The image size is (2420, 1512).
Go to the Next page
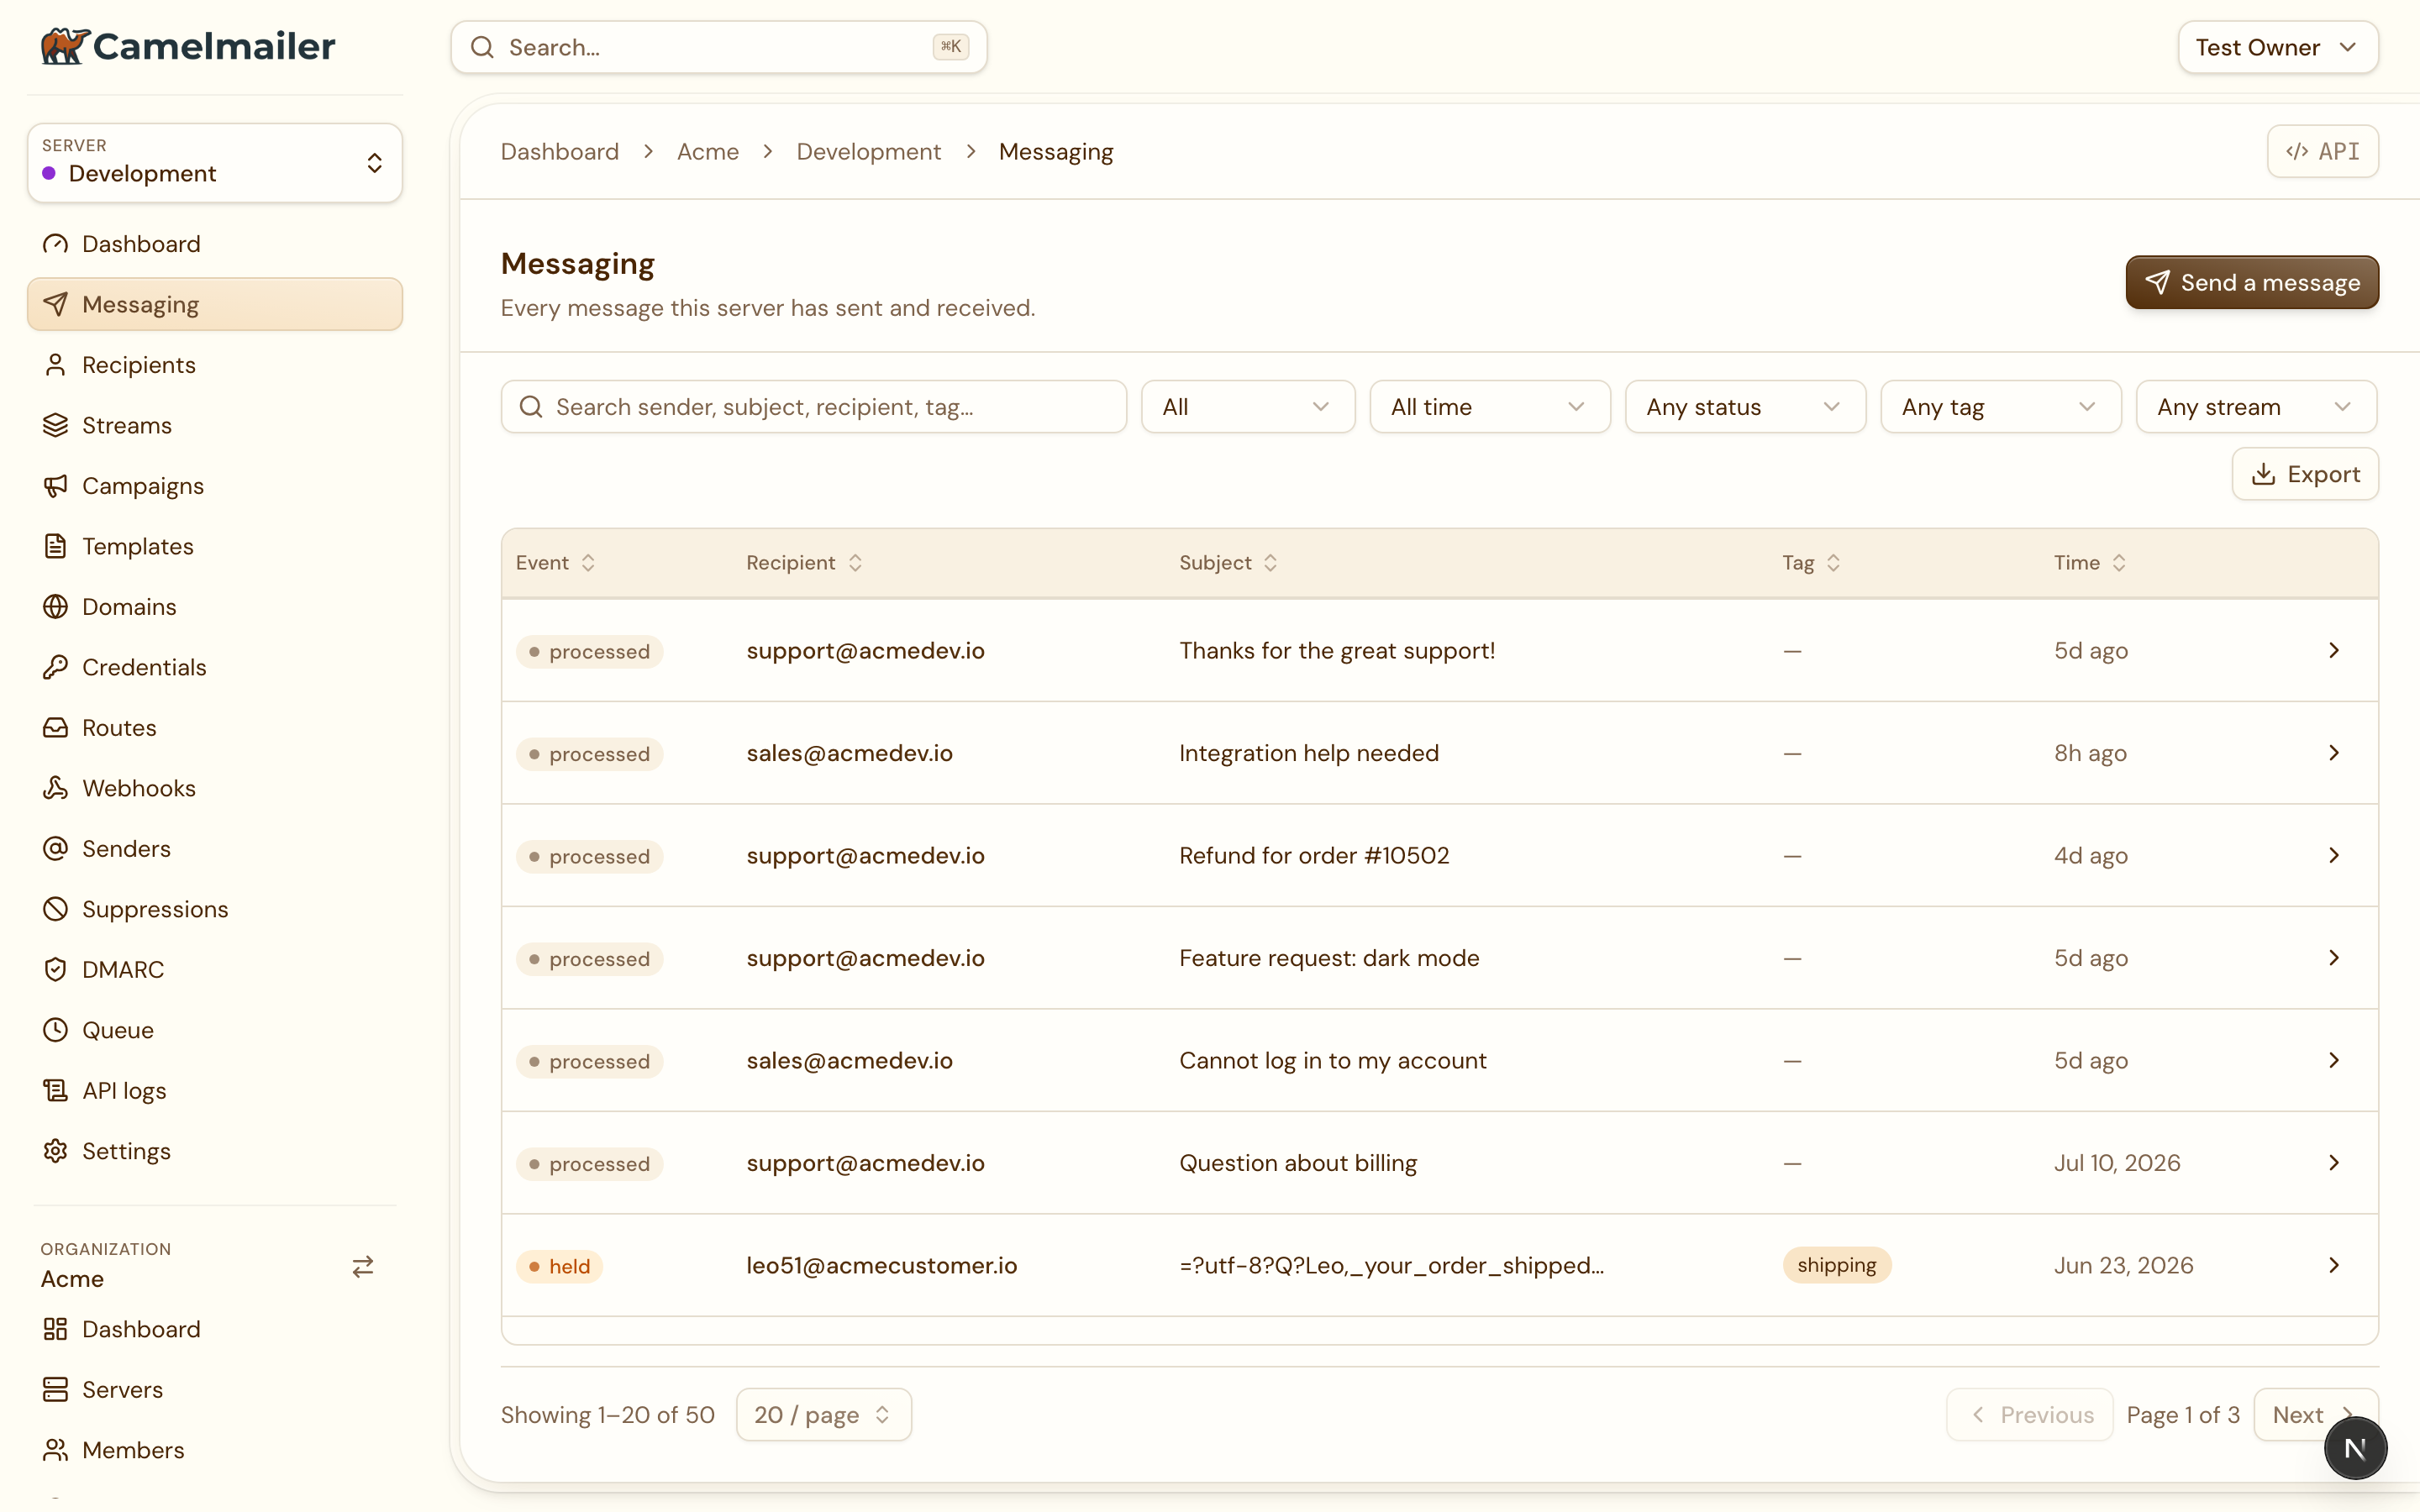point(2316,1415)
